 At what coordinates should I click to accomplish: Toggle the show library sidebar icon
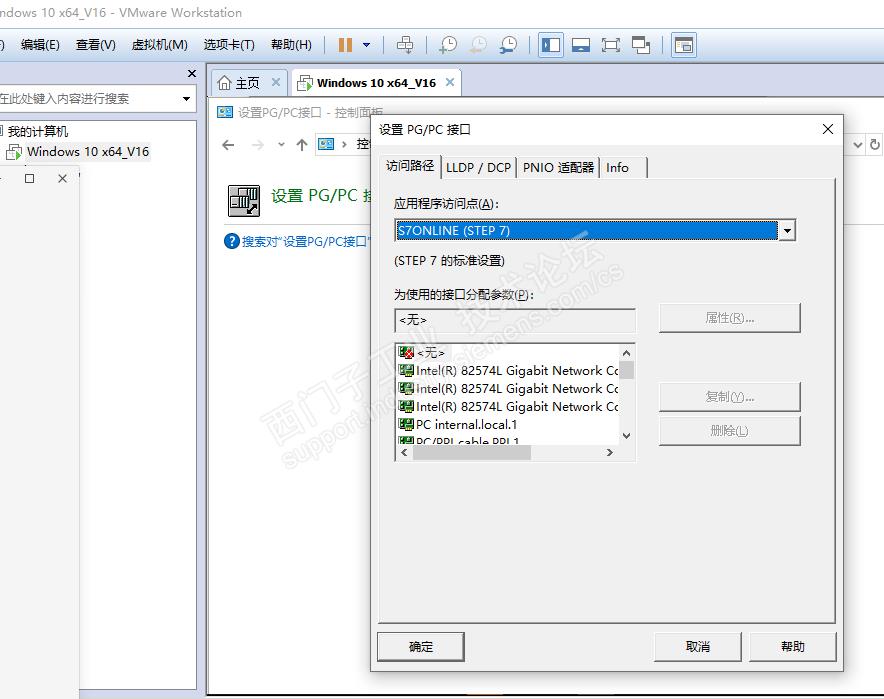pos(551,45)
